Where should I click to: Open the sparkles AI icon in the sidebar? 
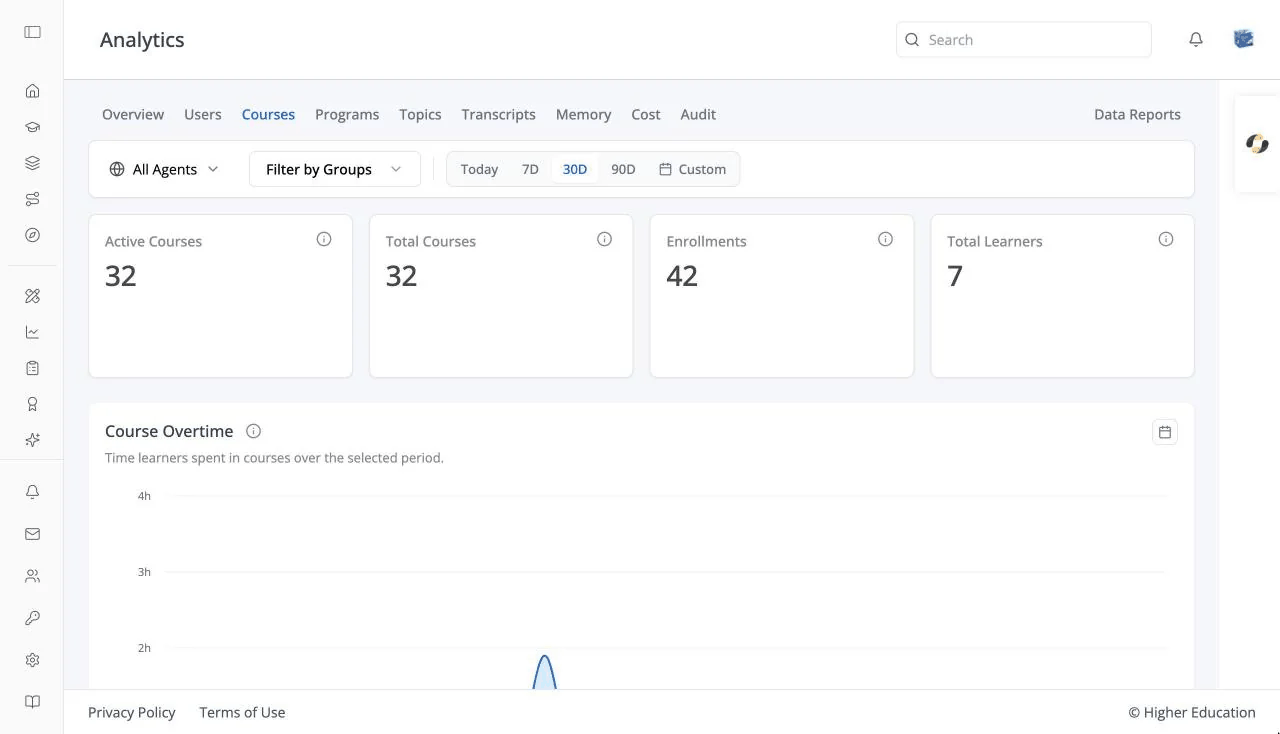click(x=32, y=440)
